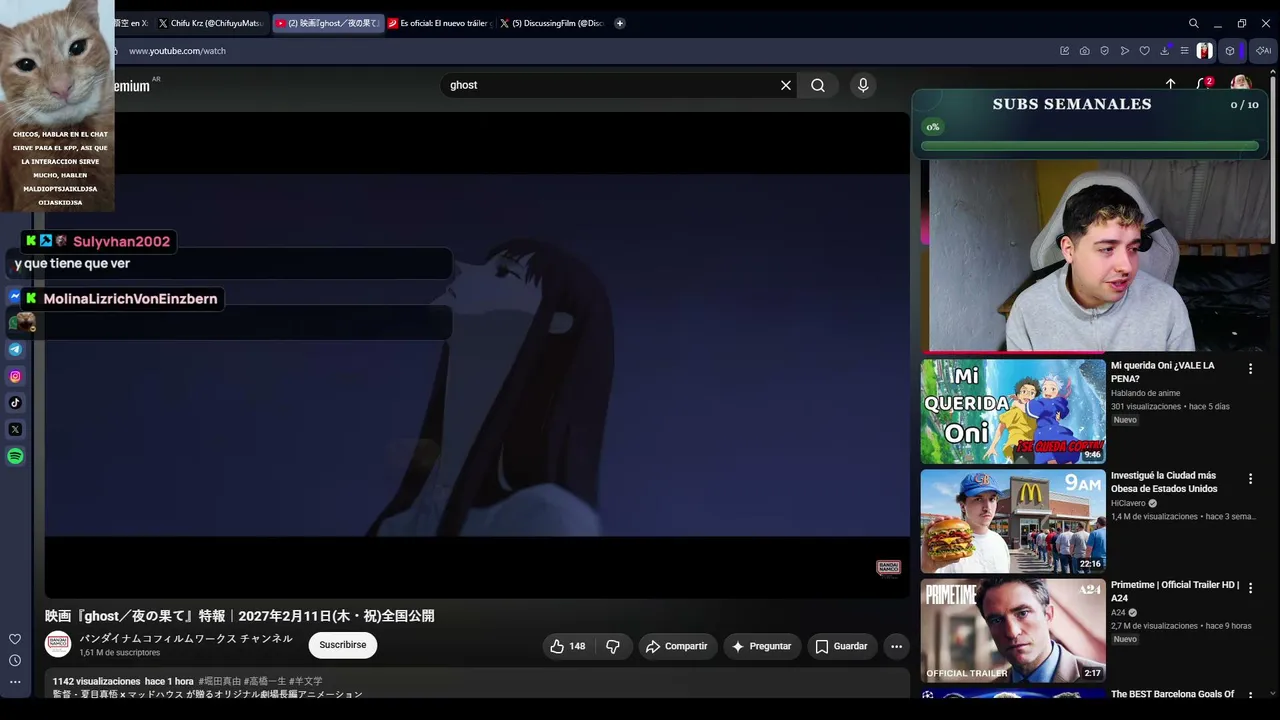Screen dimensions: 1280x720
Task: Click the page vertical scrollbar
Action: 1274,160
